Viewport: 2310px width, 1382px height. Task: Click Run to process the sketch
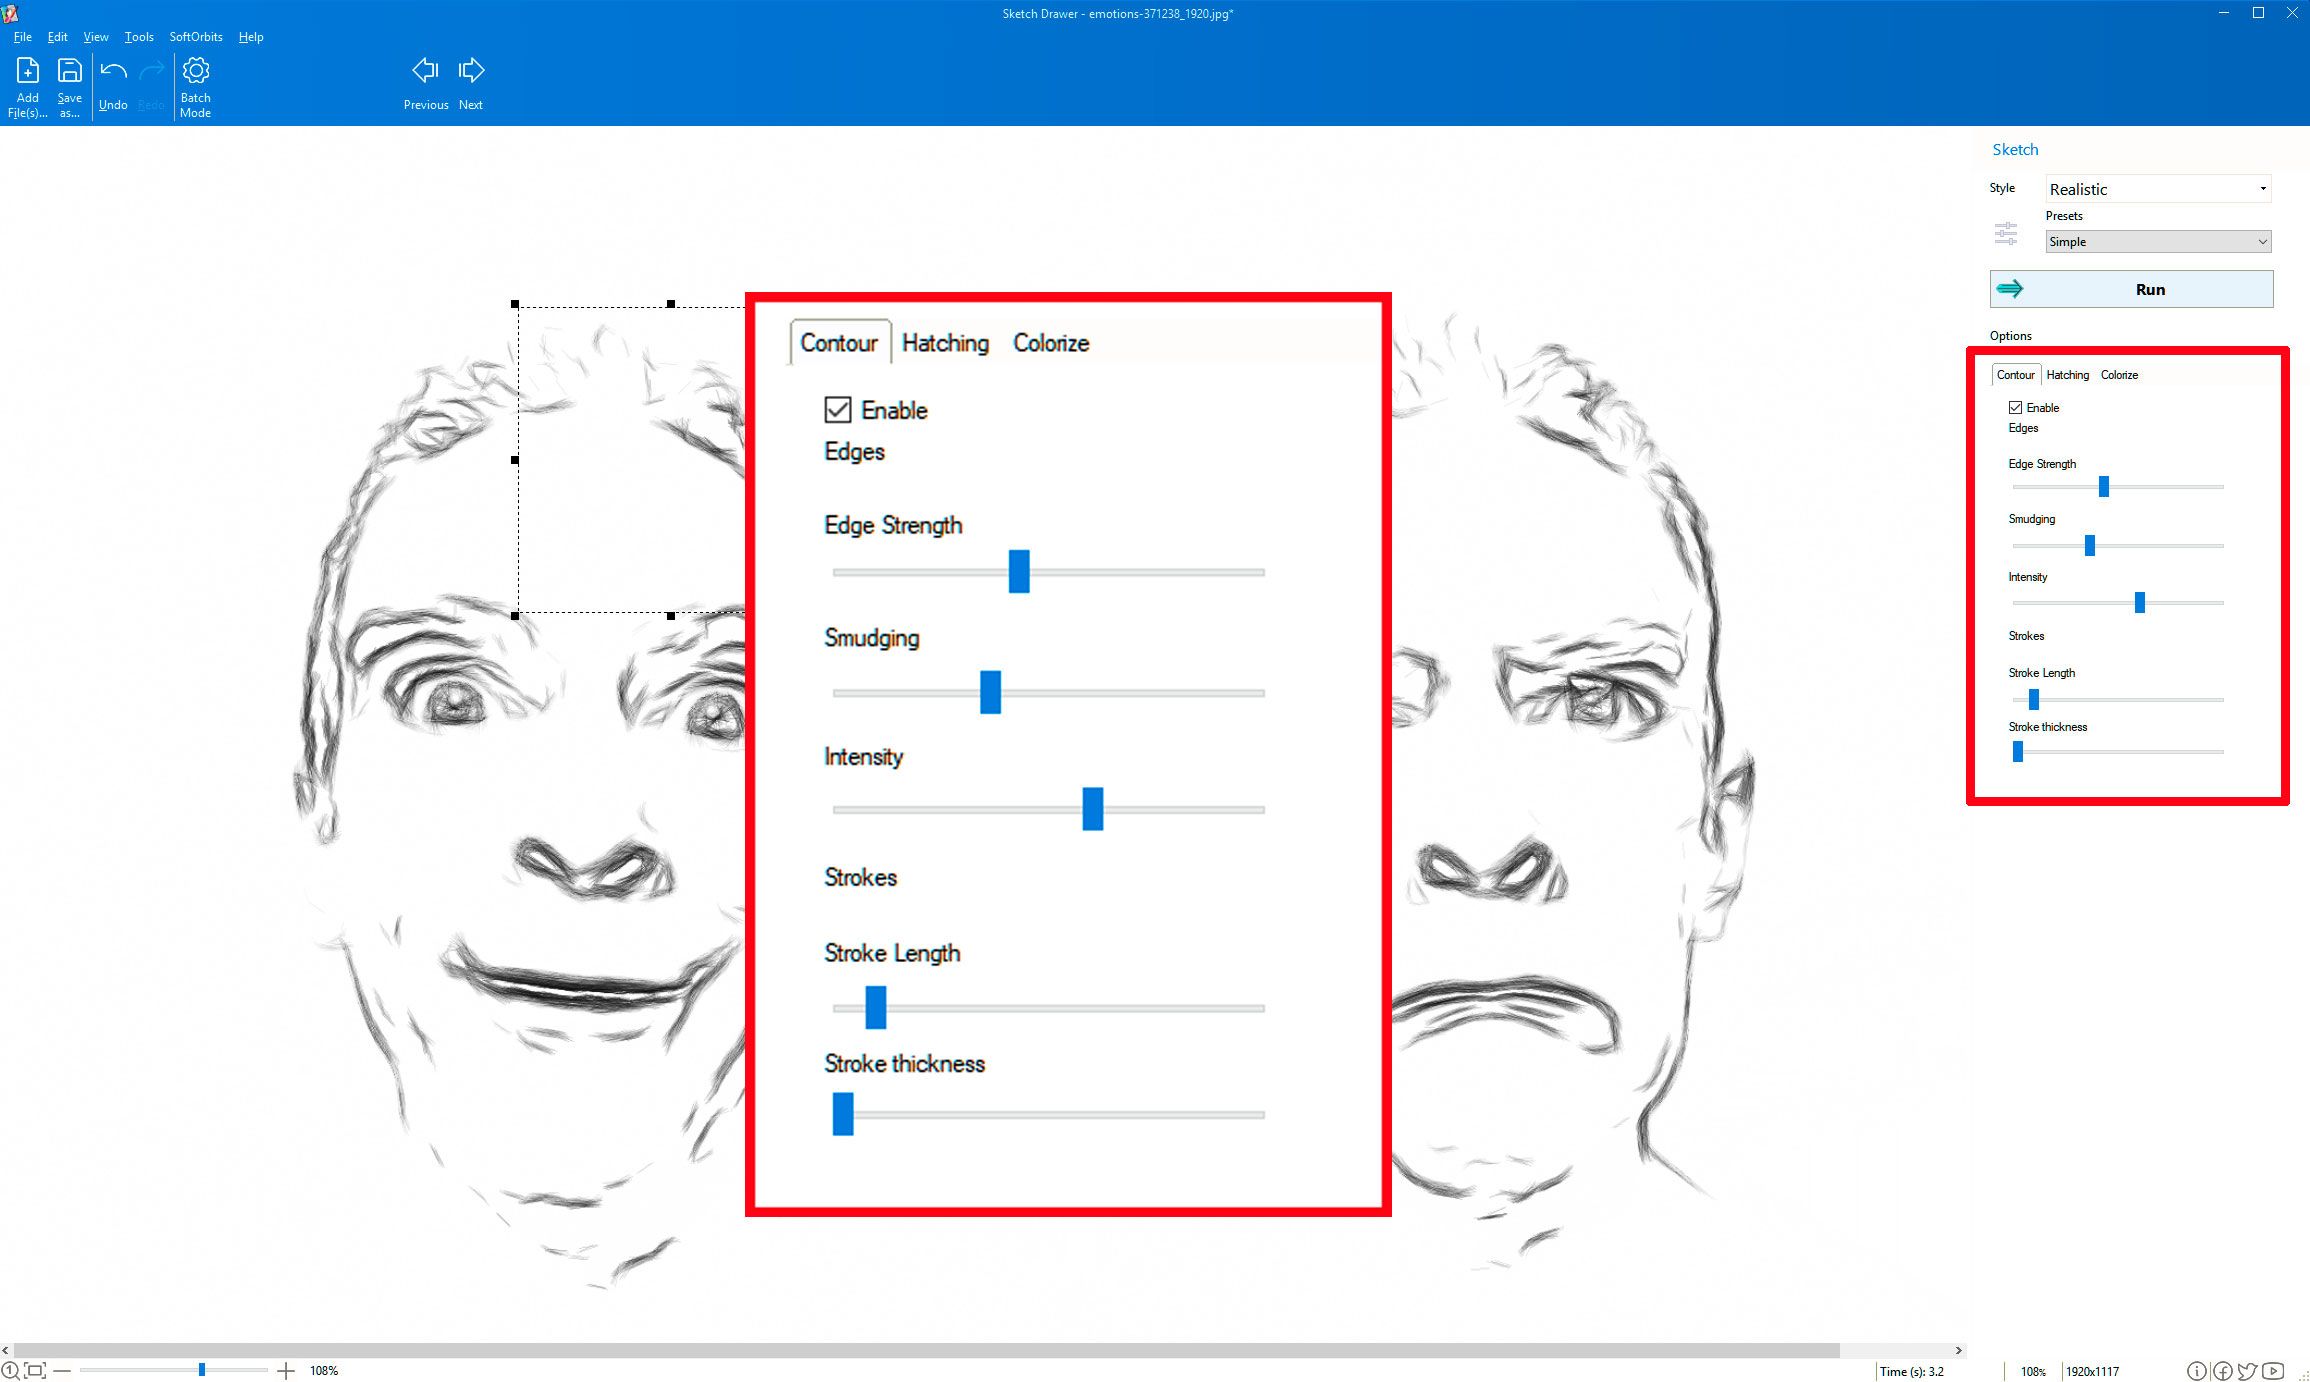click(x=2145, y=288)
